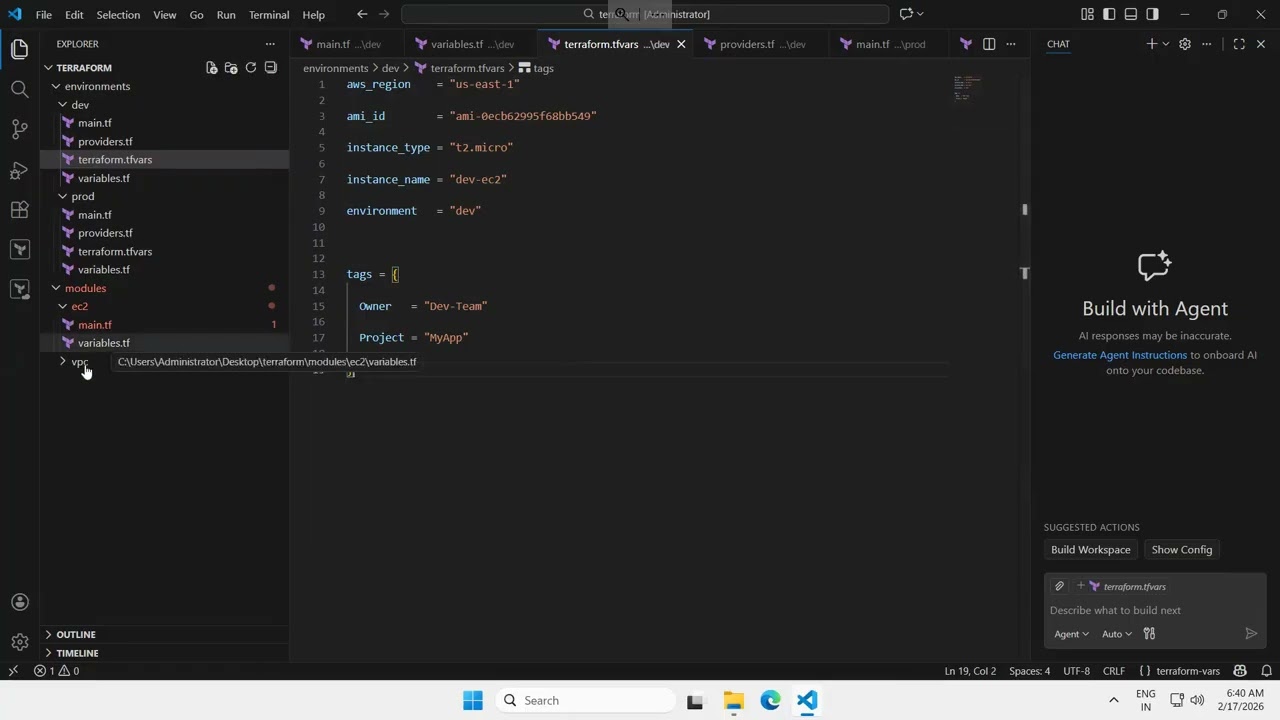The image size is (1280, 720).
Task: Open the Source Control view
Action: [19, 129]
